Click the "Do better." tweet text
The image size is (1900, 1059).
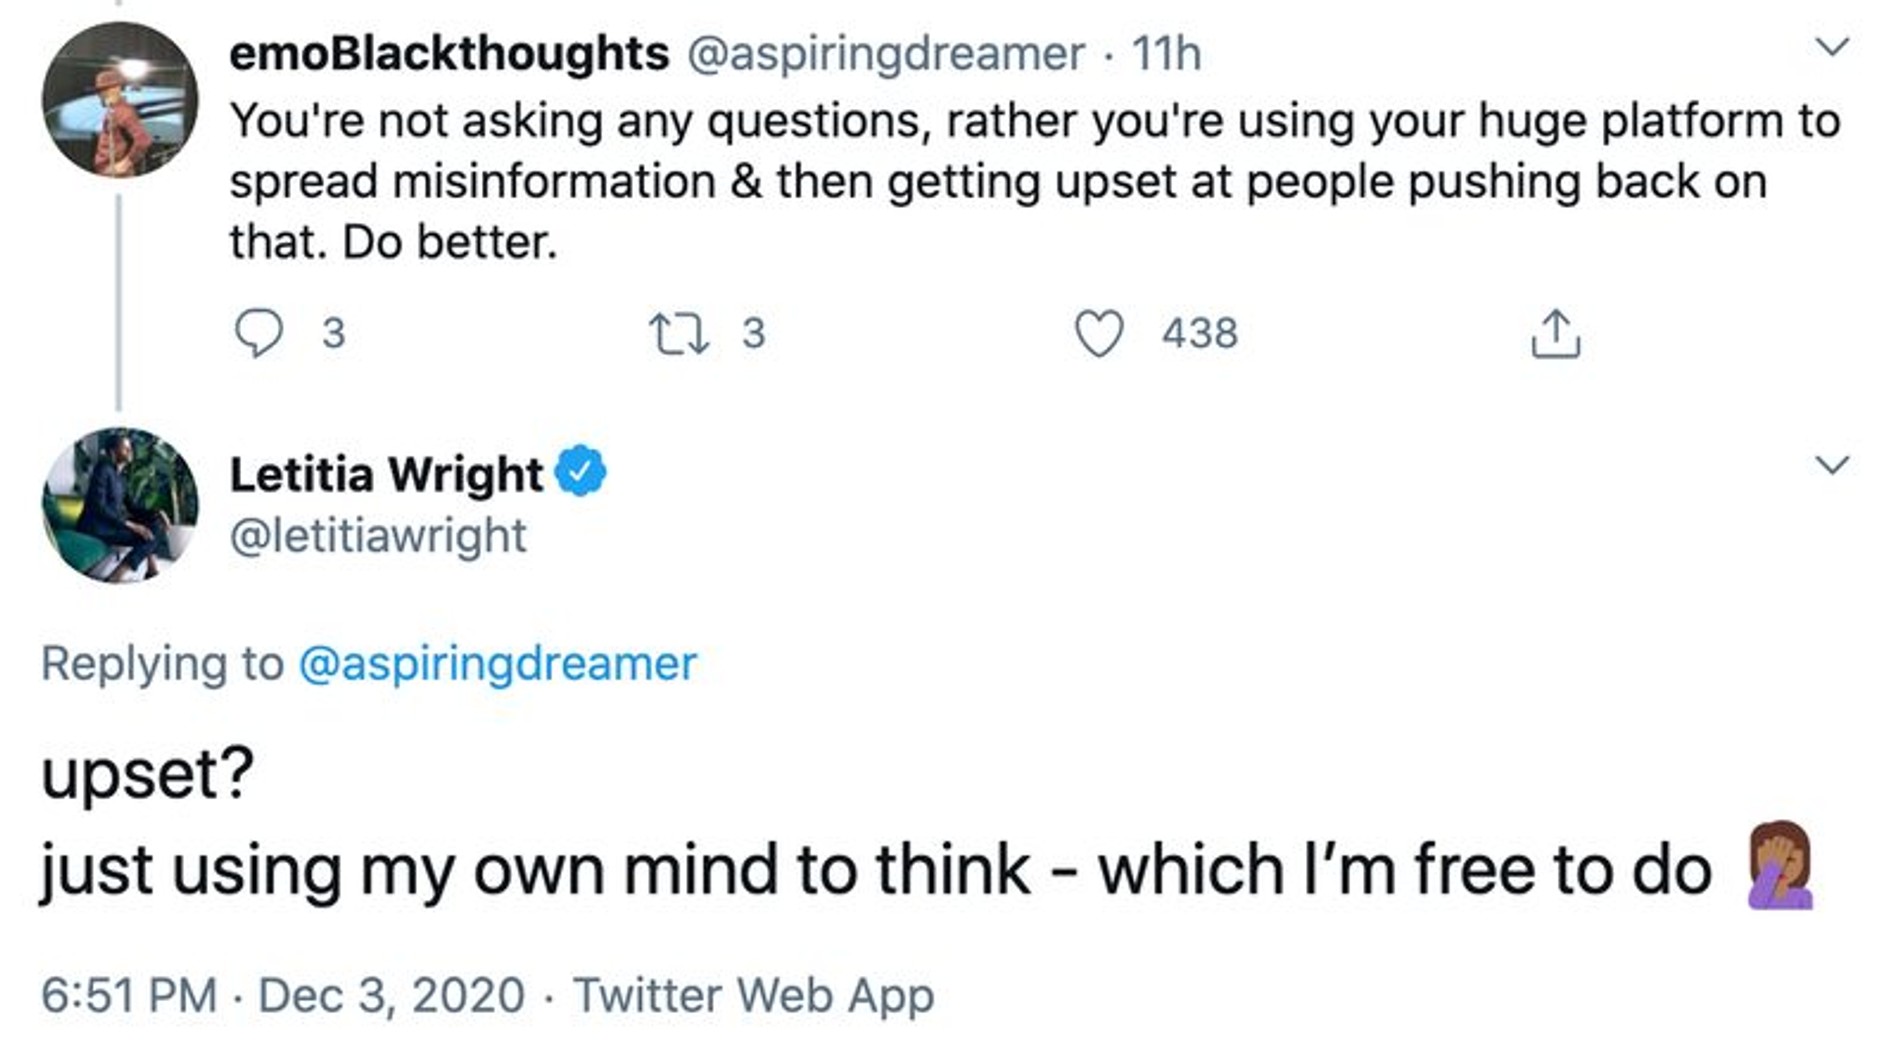450,242
